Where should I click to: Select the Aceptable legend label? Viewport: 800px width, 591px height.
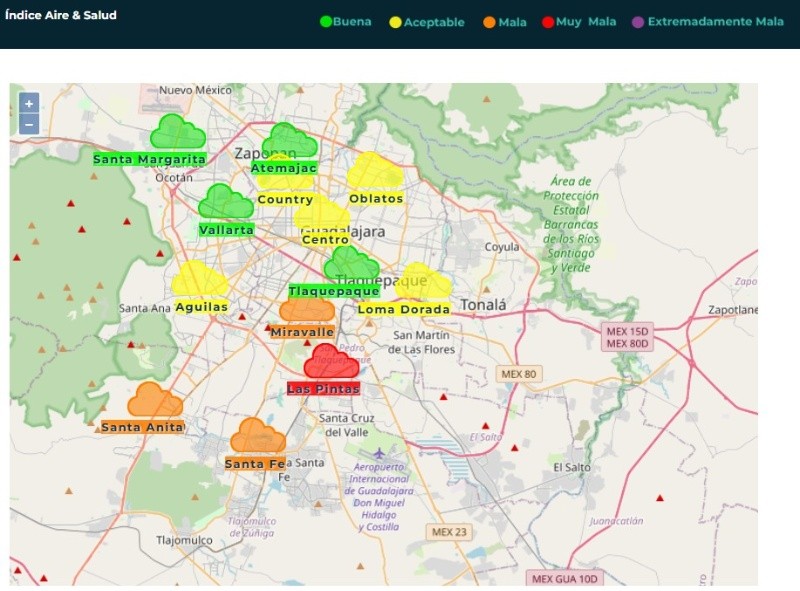[x=434, y=22]
